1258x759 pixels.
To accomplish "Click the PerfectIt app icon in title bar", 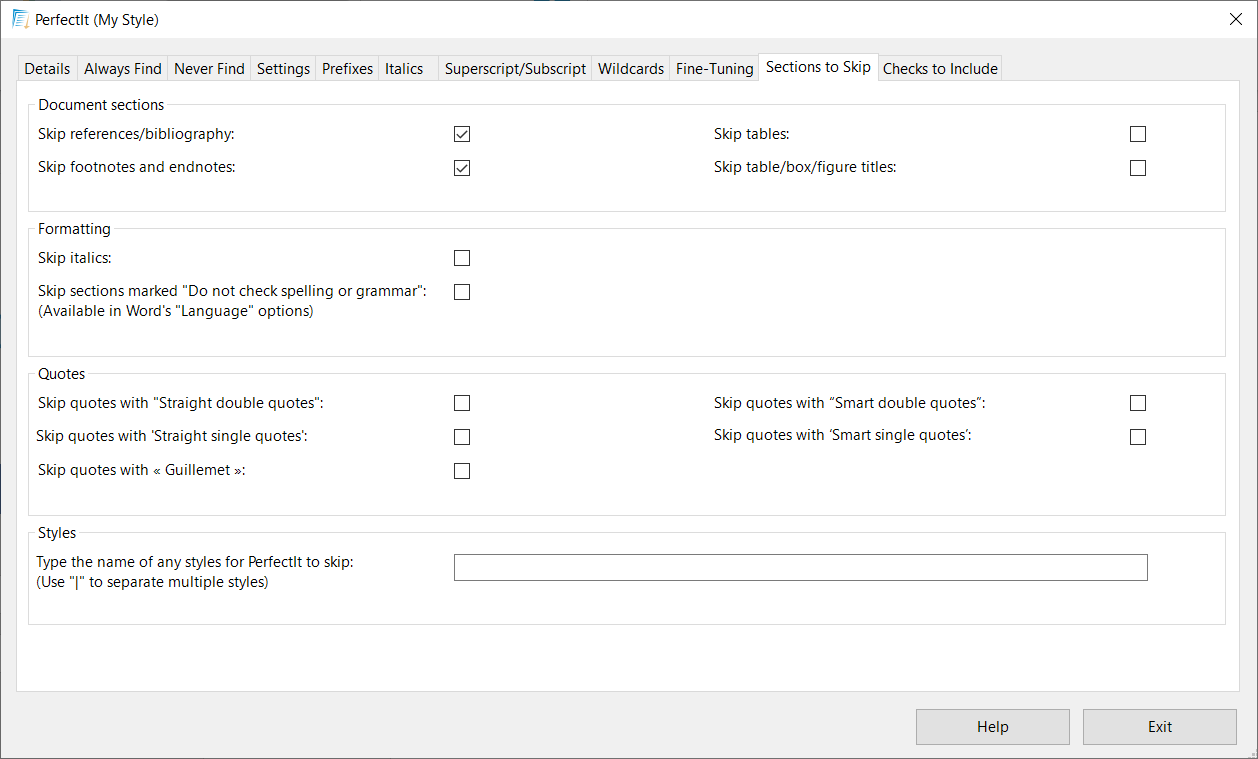I will pyautogui.click(x=19, y=19).
